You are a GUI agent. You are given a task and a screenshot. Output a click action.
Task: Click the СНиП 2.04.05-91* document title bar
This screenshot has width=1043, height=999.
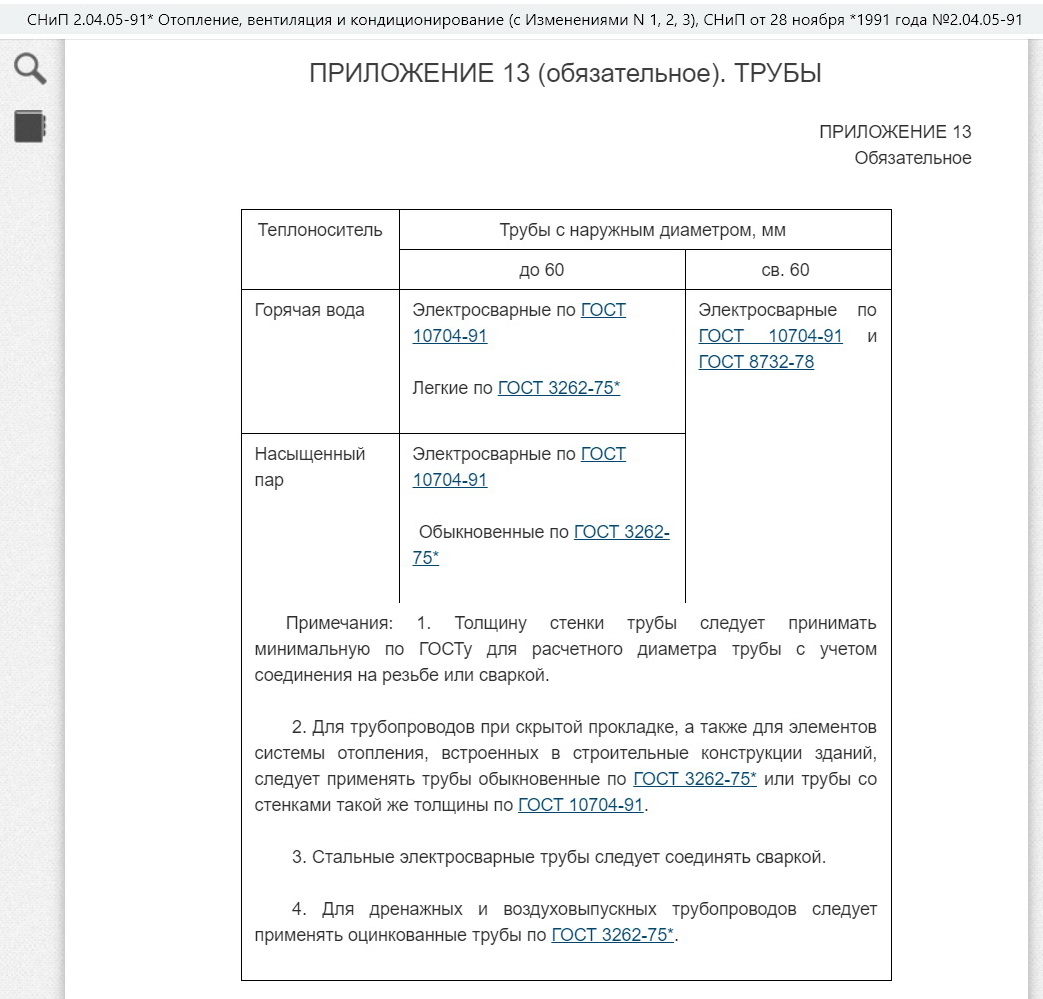[x=521, y=19]
